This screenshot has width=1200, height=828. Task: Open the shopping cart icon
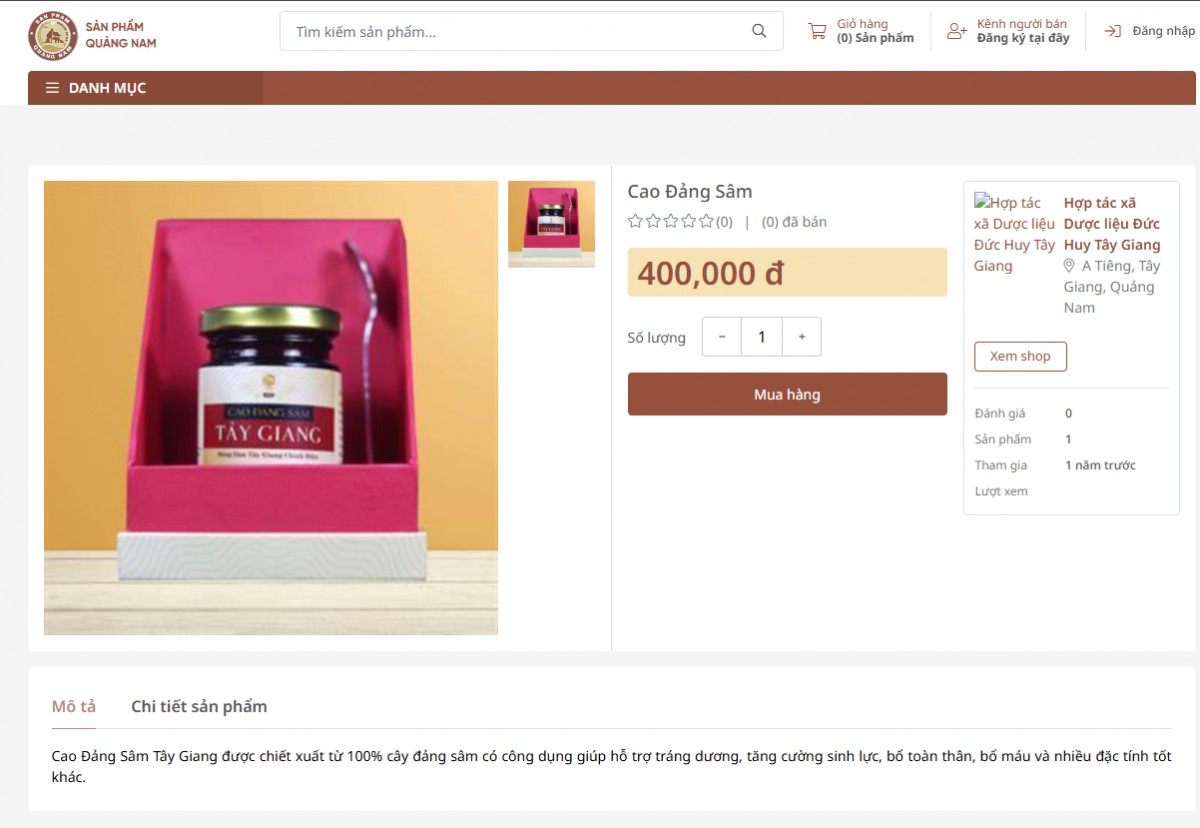(x=817, y=31)
